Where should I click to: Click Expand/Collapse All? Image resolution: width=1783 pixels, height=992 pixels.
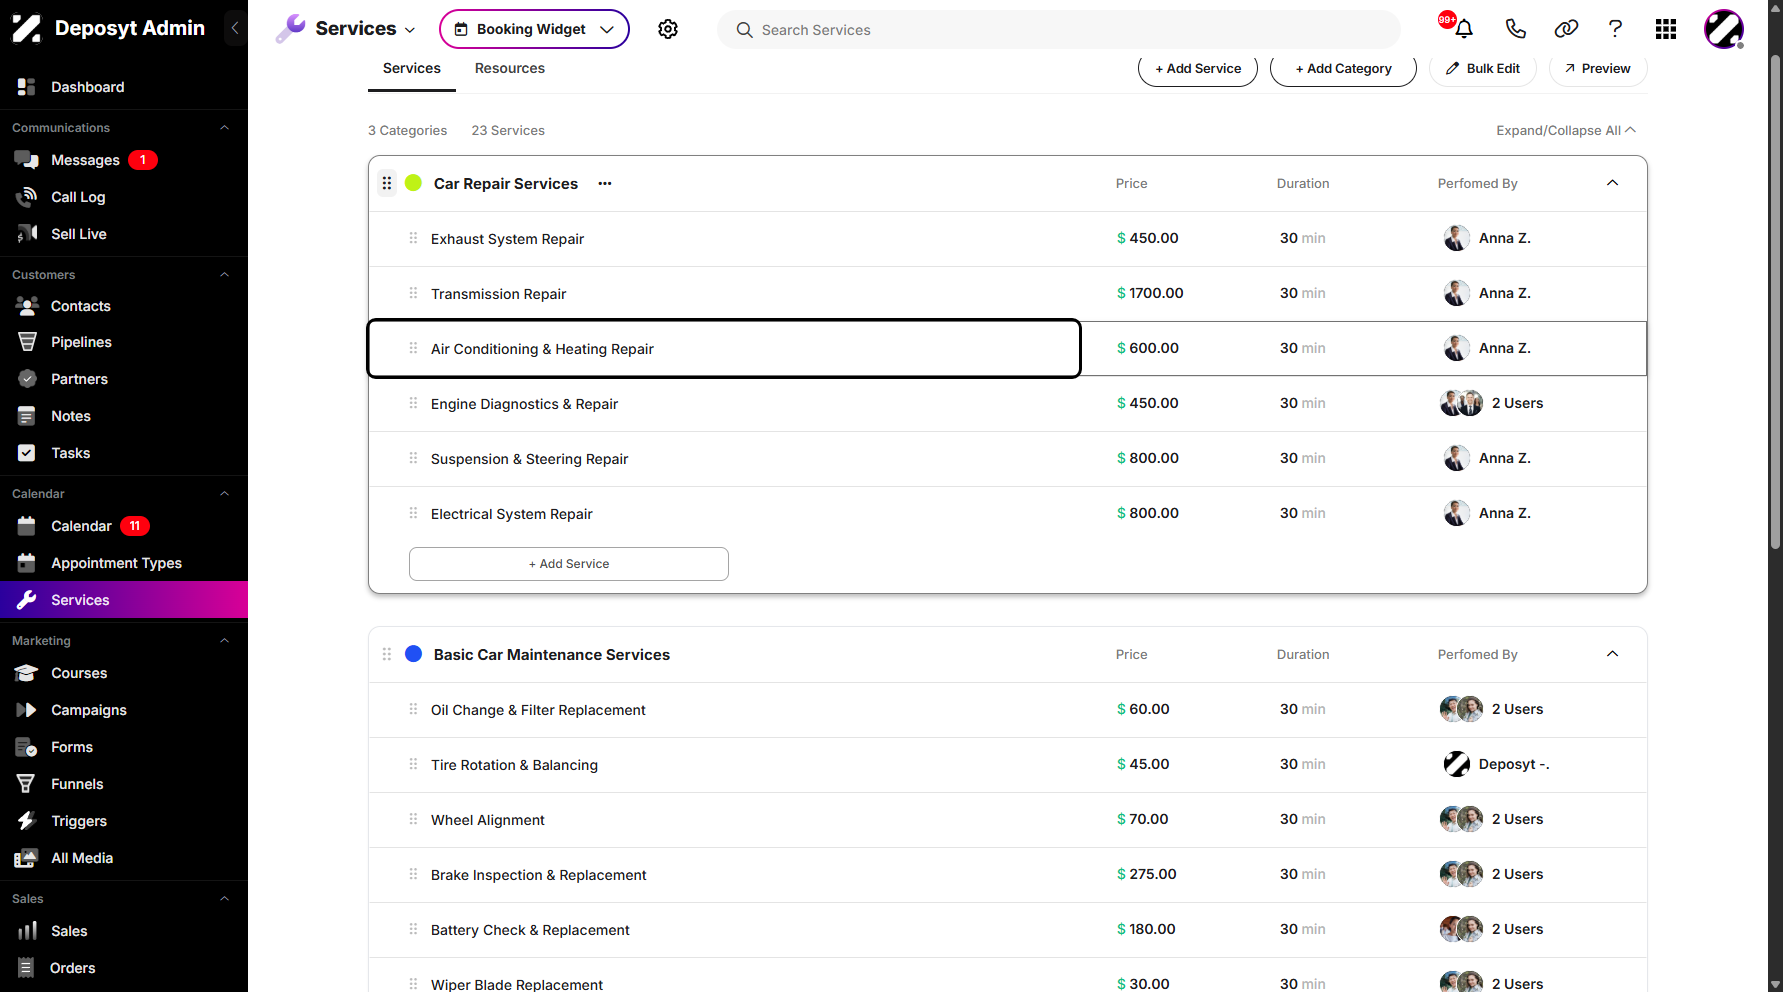1566,130
